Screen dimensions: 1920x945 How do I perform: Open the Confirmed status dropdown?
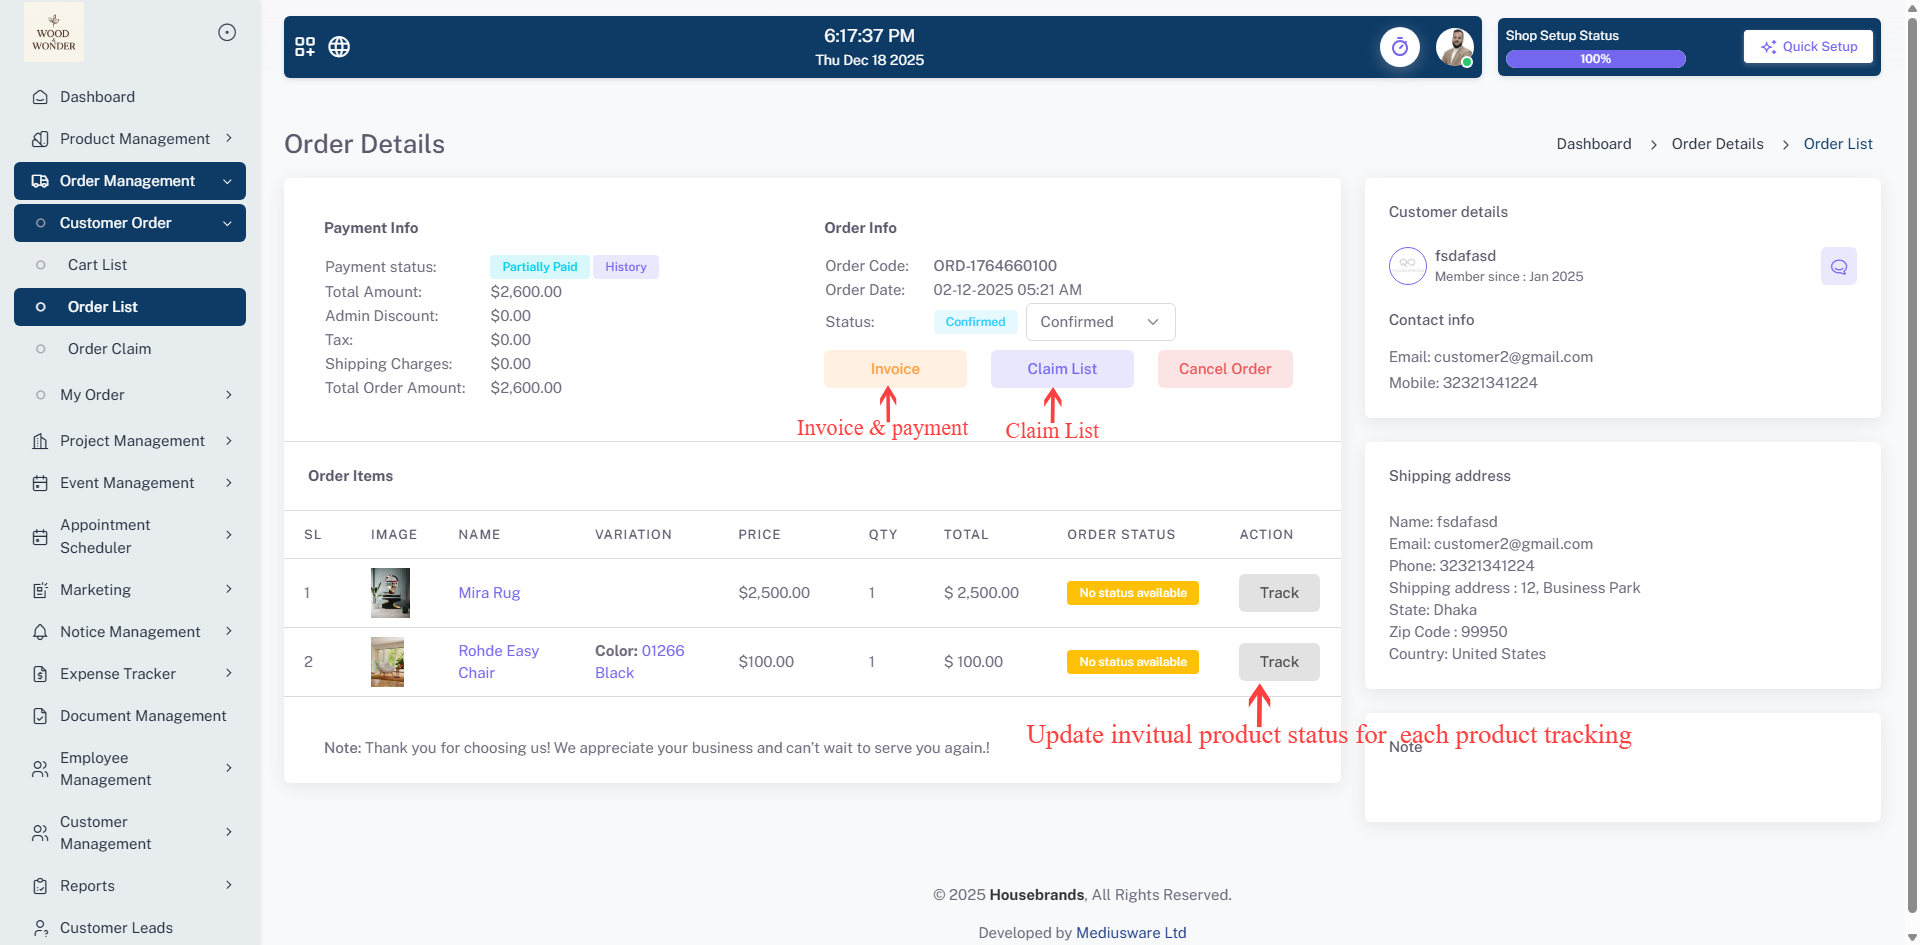pyautogui.click(x=1099, y=322)
